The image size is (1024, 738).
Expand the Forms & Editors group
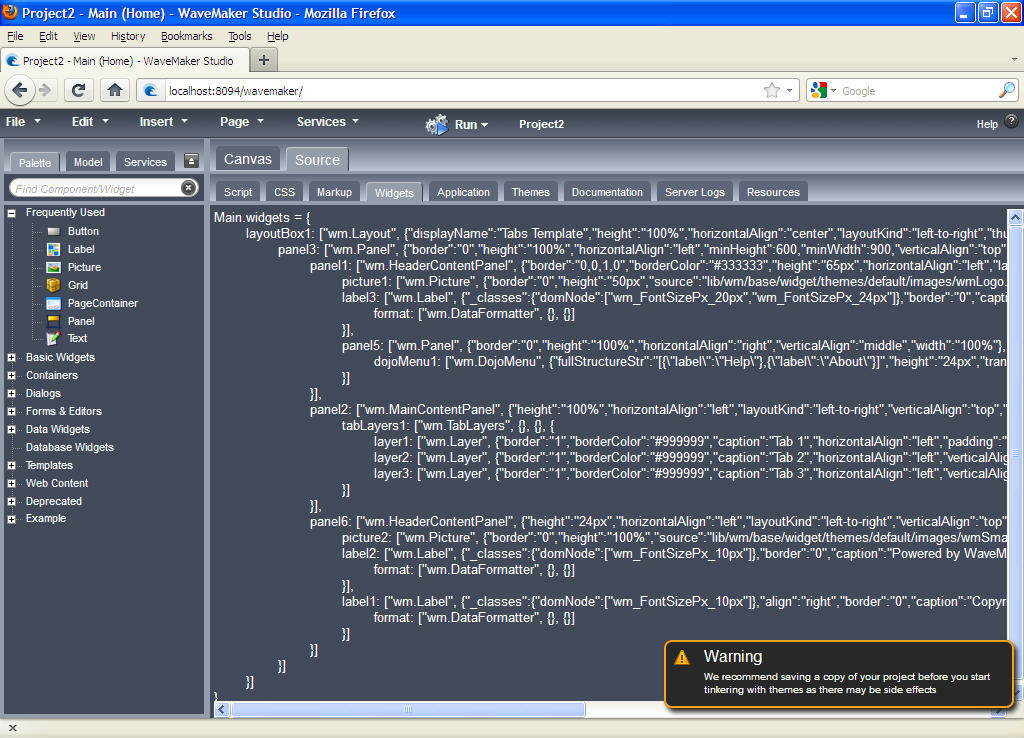click(x=11, y=411)
